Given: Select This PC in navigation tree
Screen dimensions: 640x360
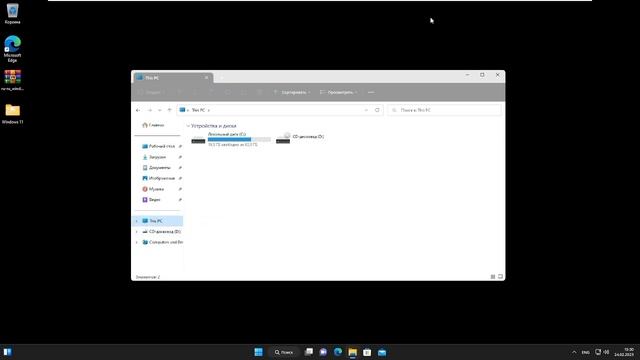Looking at the screenshot, I should [158, 221].
